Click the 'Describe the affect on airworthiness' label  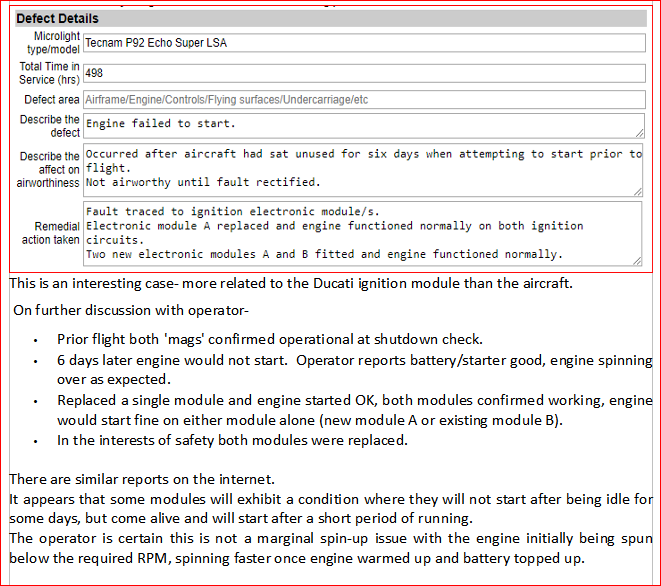point(48,169)
